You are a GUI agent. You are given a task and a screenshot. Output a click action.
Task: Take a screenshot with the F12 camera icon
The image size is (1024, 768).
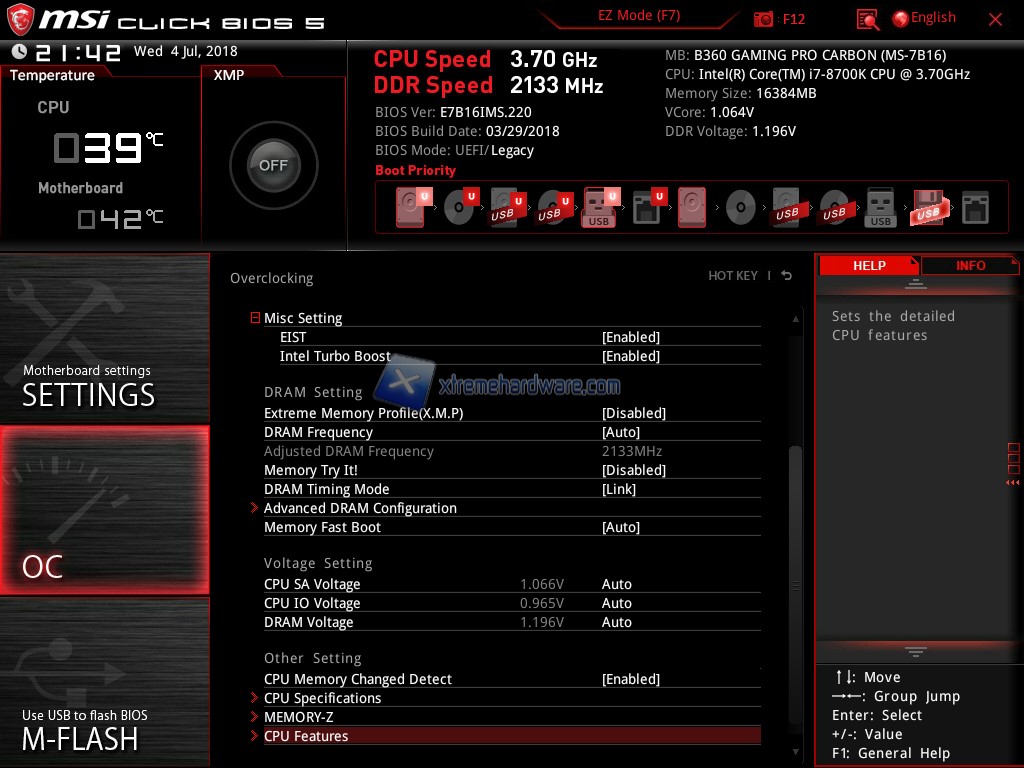click(x=764, y=19)
